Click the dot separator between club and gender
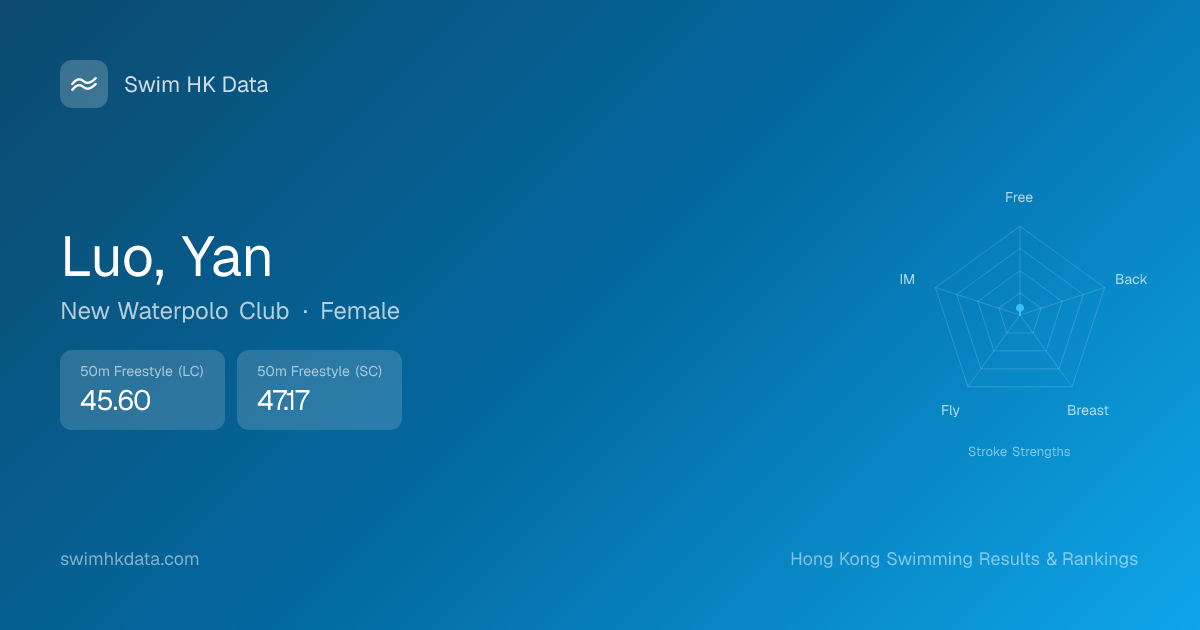Viewport: 1200px width, 630px height. [305, 312]
